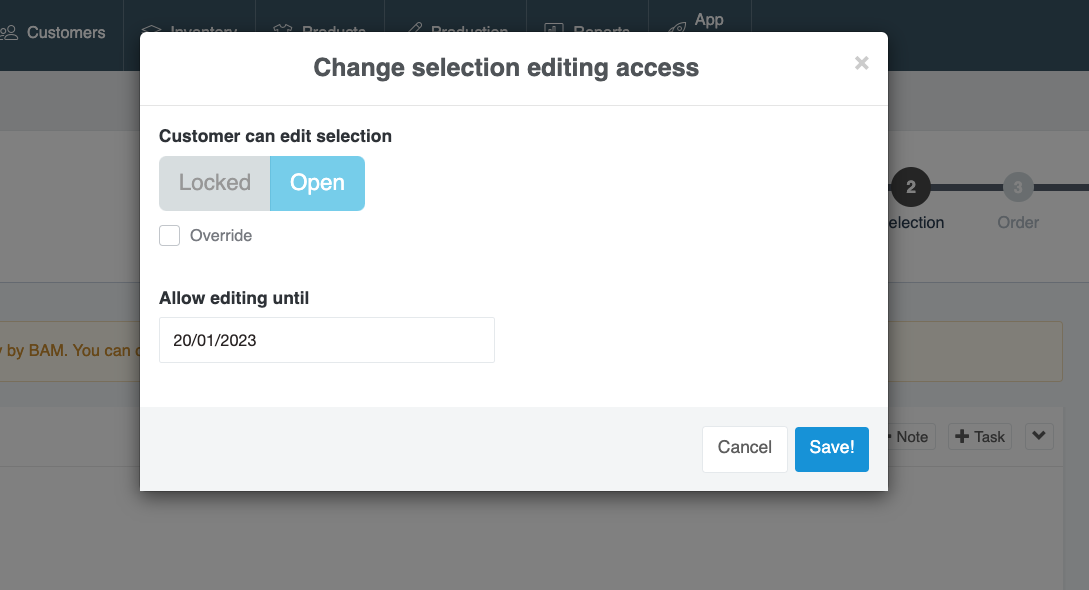Click the blue Save! button
1089x590 pixels.
831,448
